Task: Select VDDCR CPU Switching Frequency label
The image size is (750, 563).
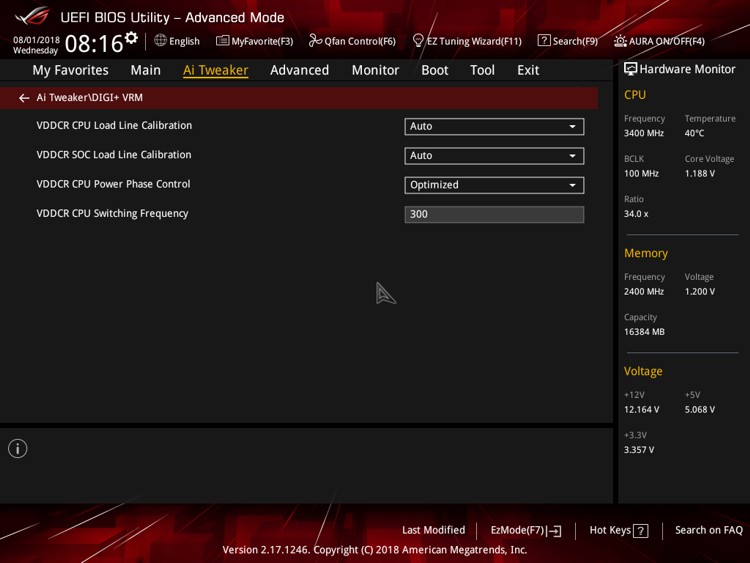Action: 112,213
